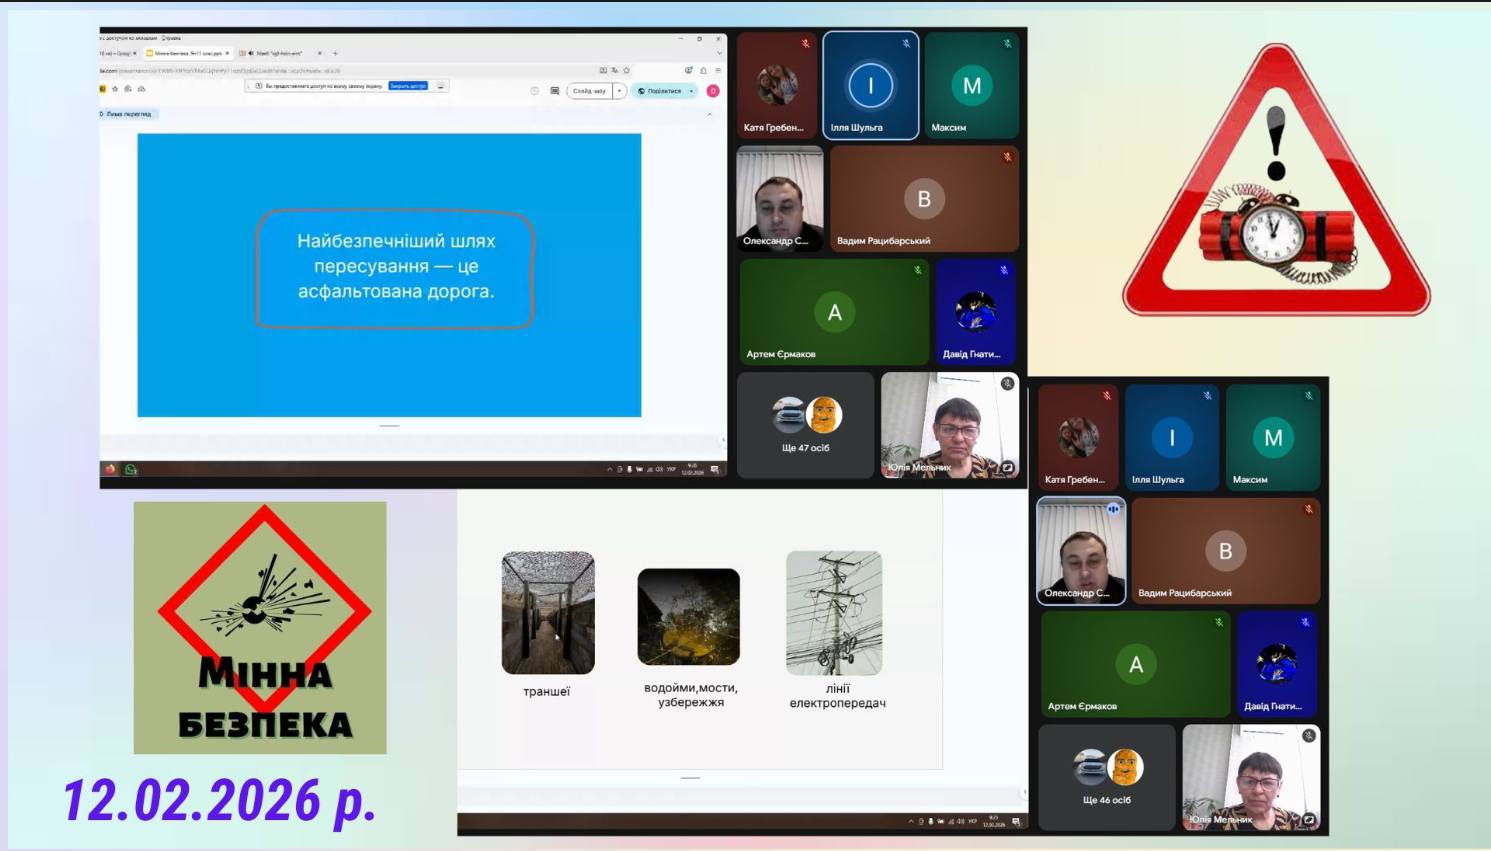Click the star icon beside the presentation title

[x=115, y=89]
